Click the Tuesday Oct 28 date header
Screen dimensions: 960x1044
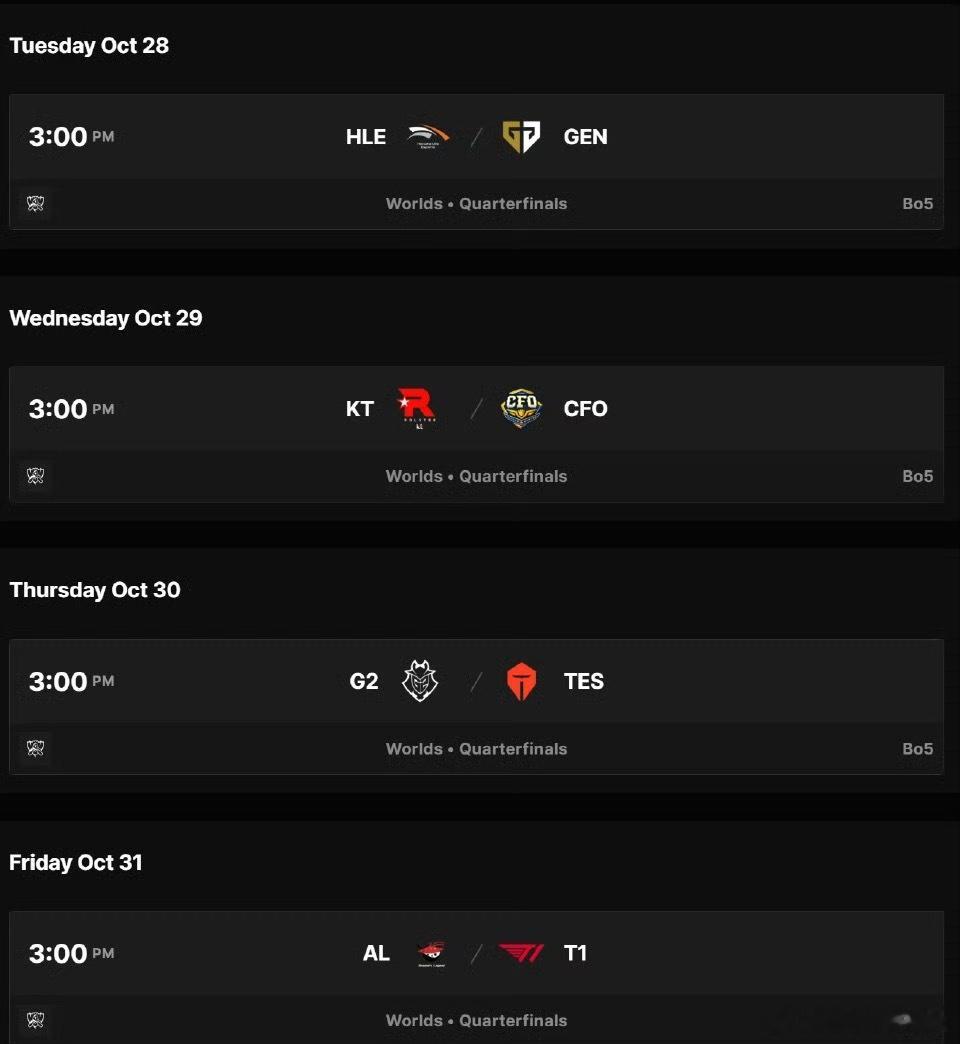[89, 45]
